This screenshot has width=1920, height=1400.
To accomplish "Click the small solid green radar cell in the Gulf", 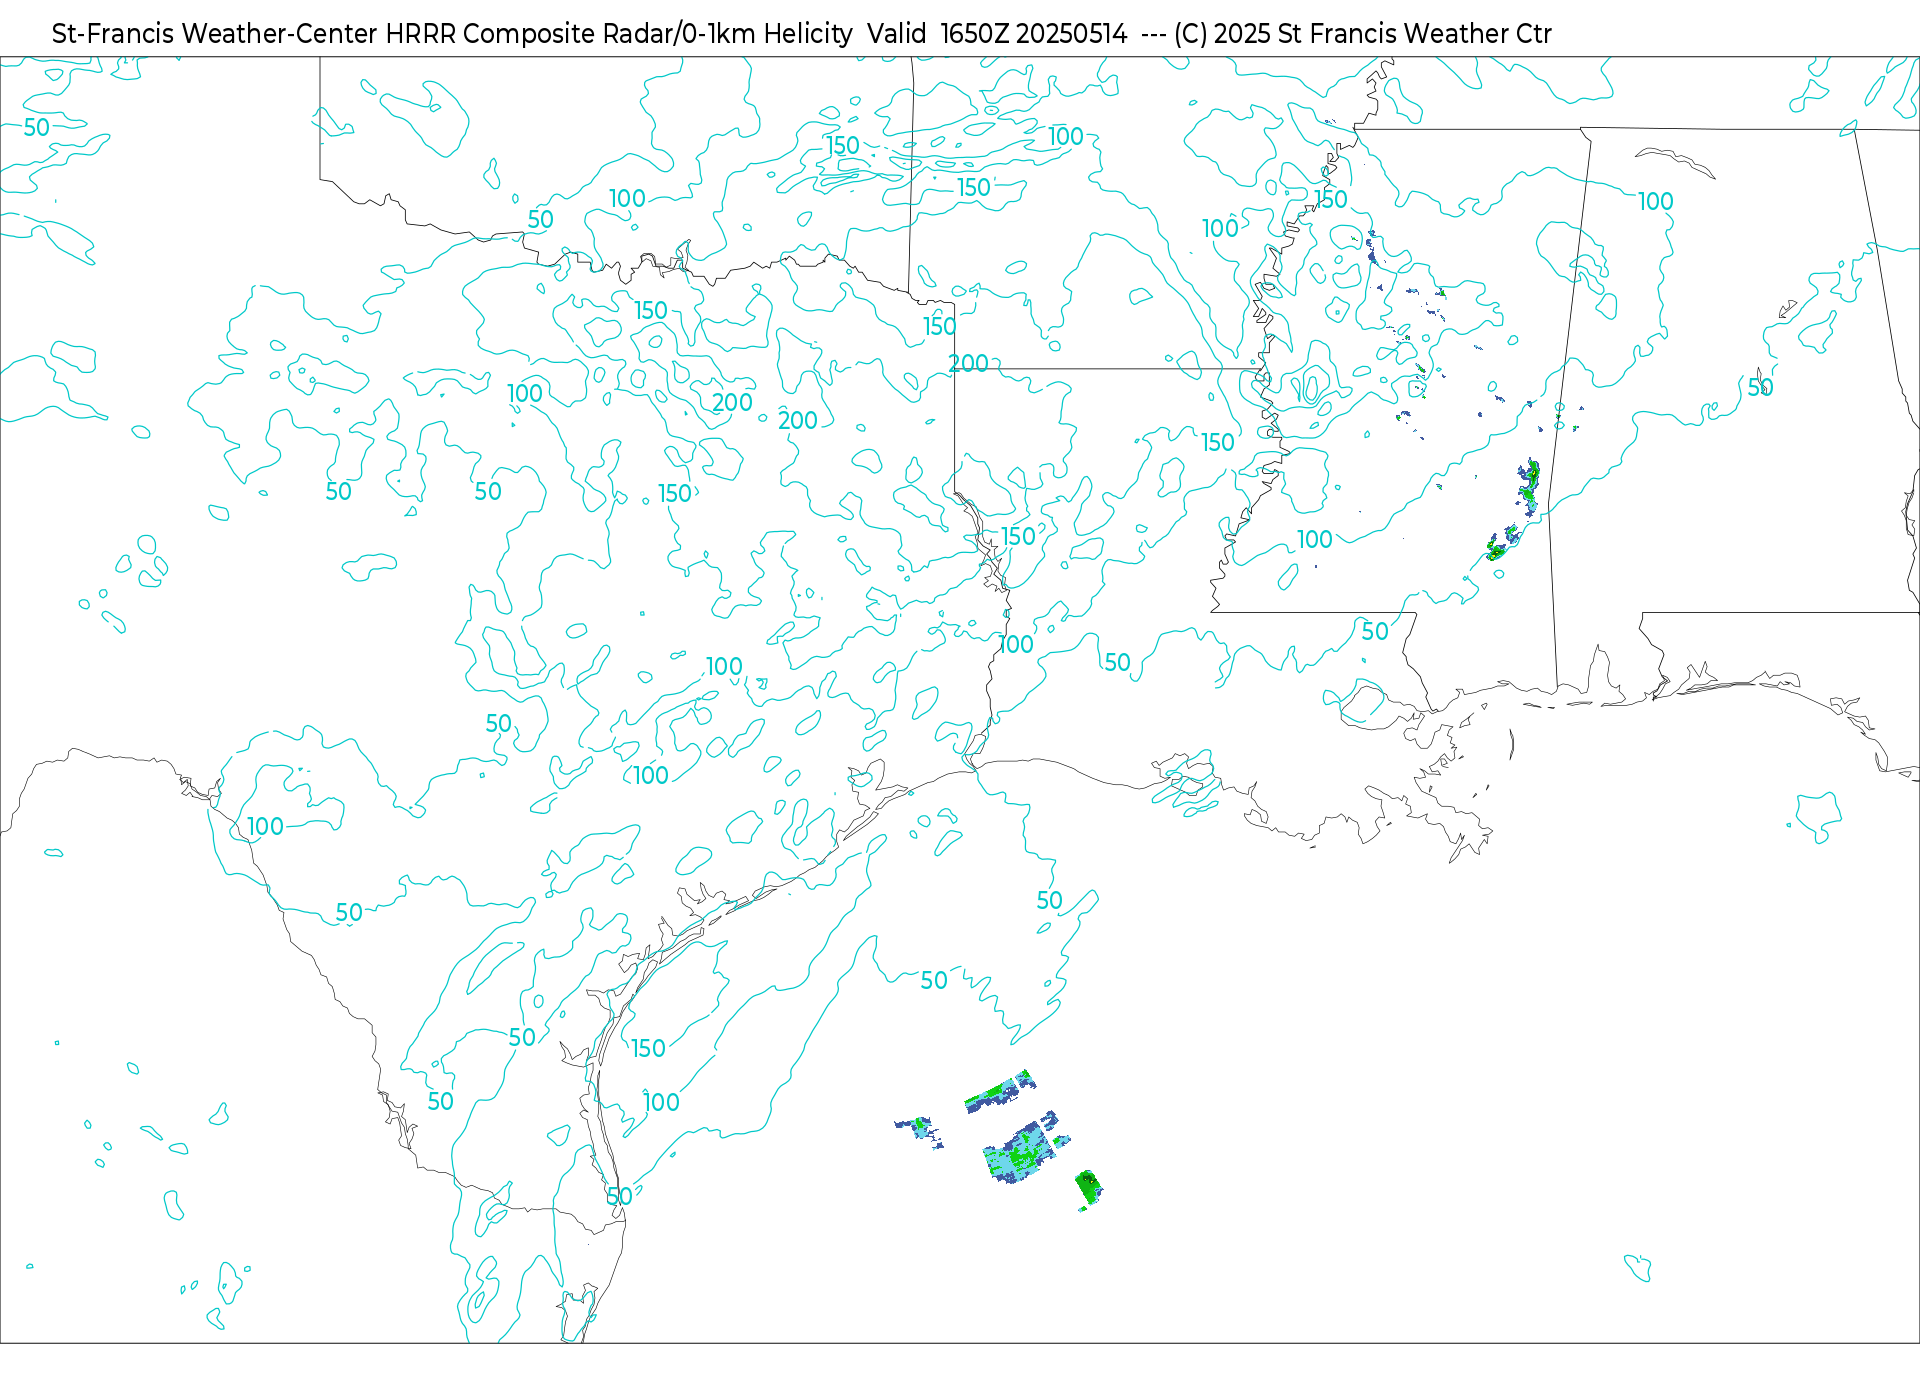I will [1089, 1189].
